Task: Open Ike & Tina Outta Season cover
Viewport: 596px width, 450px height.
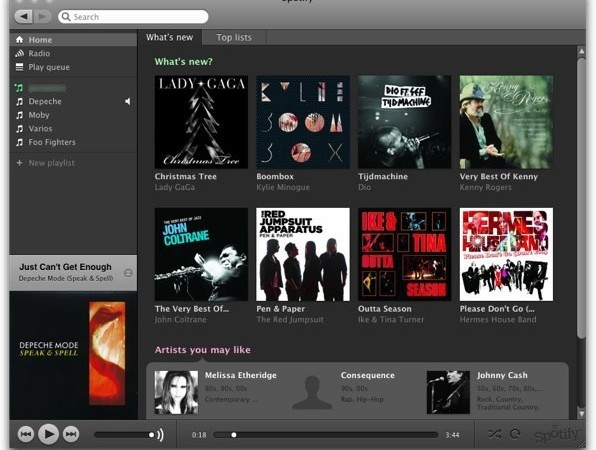Action: point(404,254)
